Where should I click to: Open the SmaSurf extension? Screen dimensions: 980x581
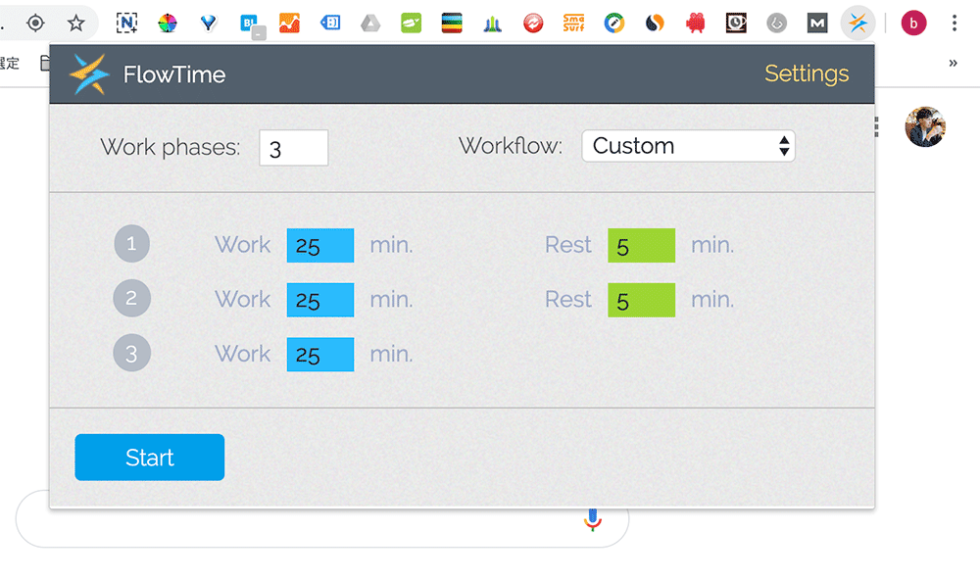pos(573,23)
